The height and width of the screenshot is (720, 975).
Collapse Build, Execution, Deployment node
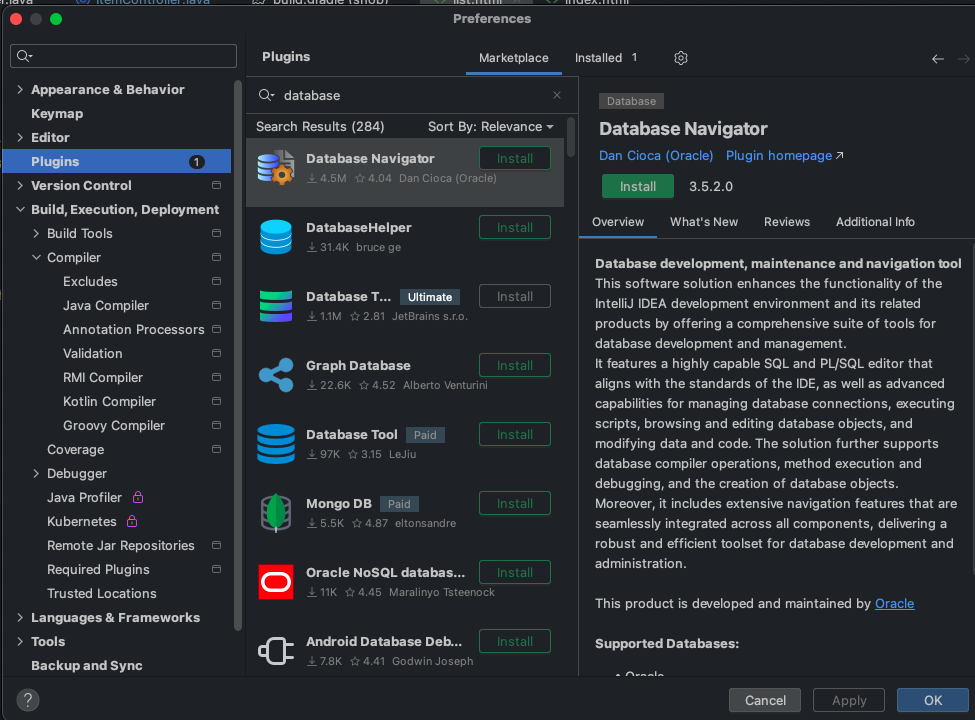pyautogui.click(x=20, y=210)
